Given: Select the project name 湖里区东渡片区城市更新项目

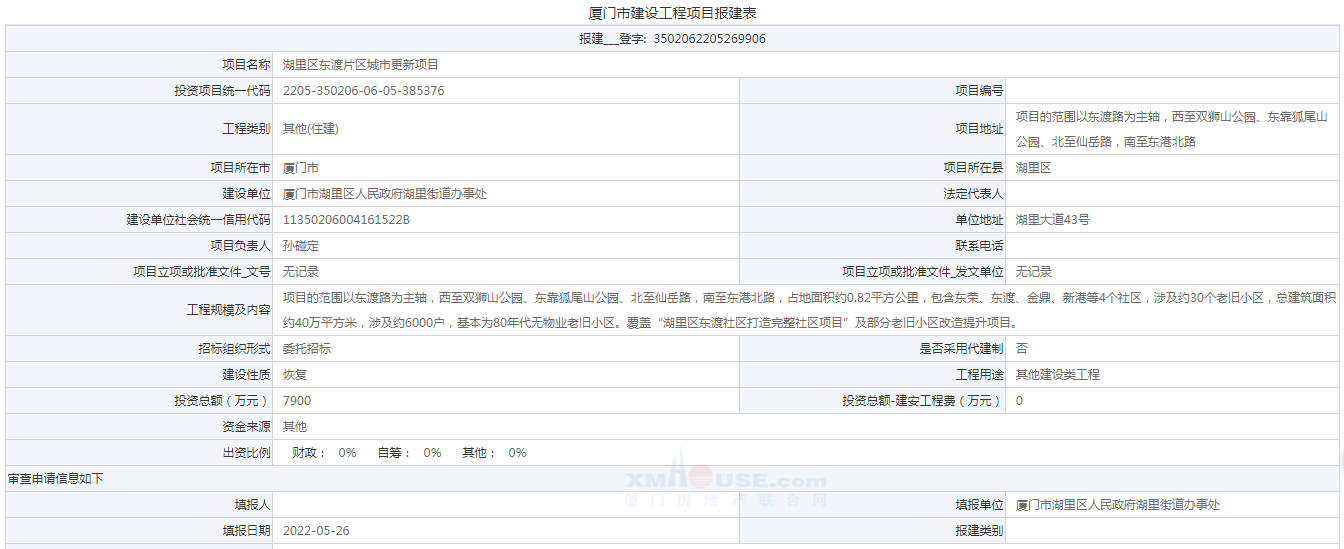Looking at the screenshot, I should point(360,65).
